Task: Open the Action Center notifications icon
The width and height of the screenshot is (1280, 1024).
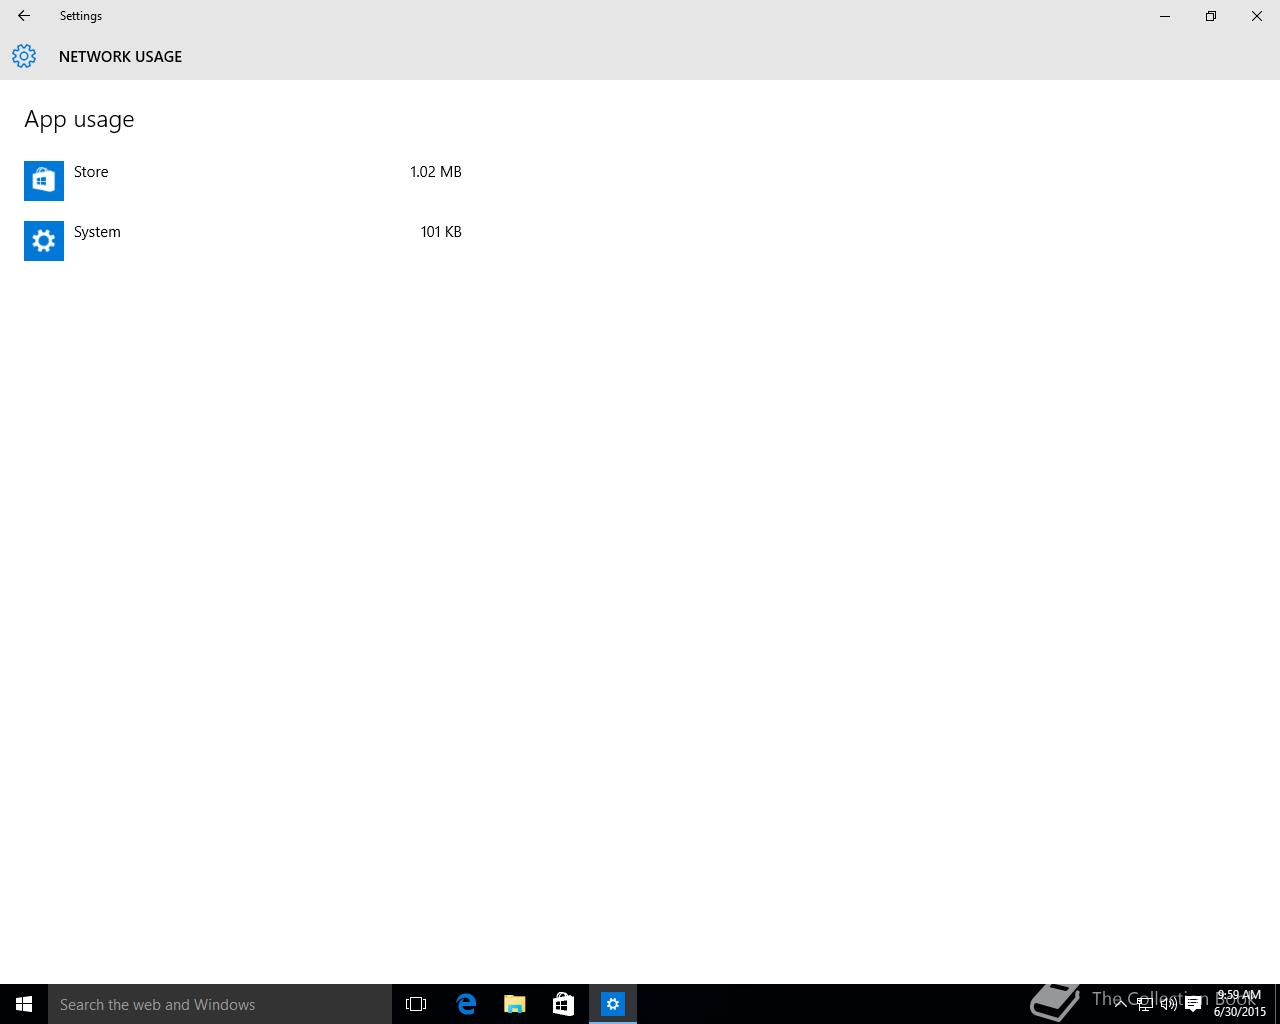Action: pos(1193,1004)
